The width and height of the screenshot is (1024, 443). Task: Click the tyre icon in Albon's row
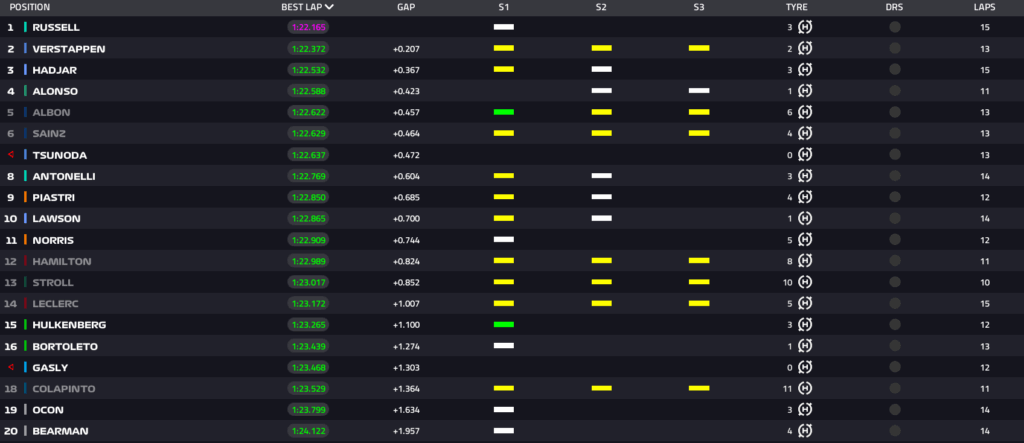pyautogui.click(x=805, y=112)
